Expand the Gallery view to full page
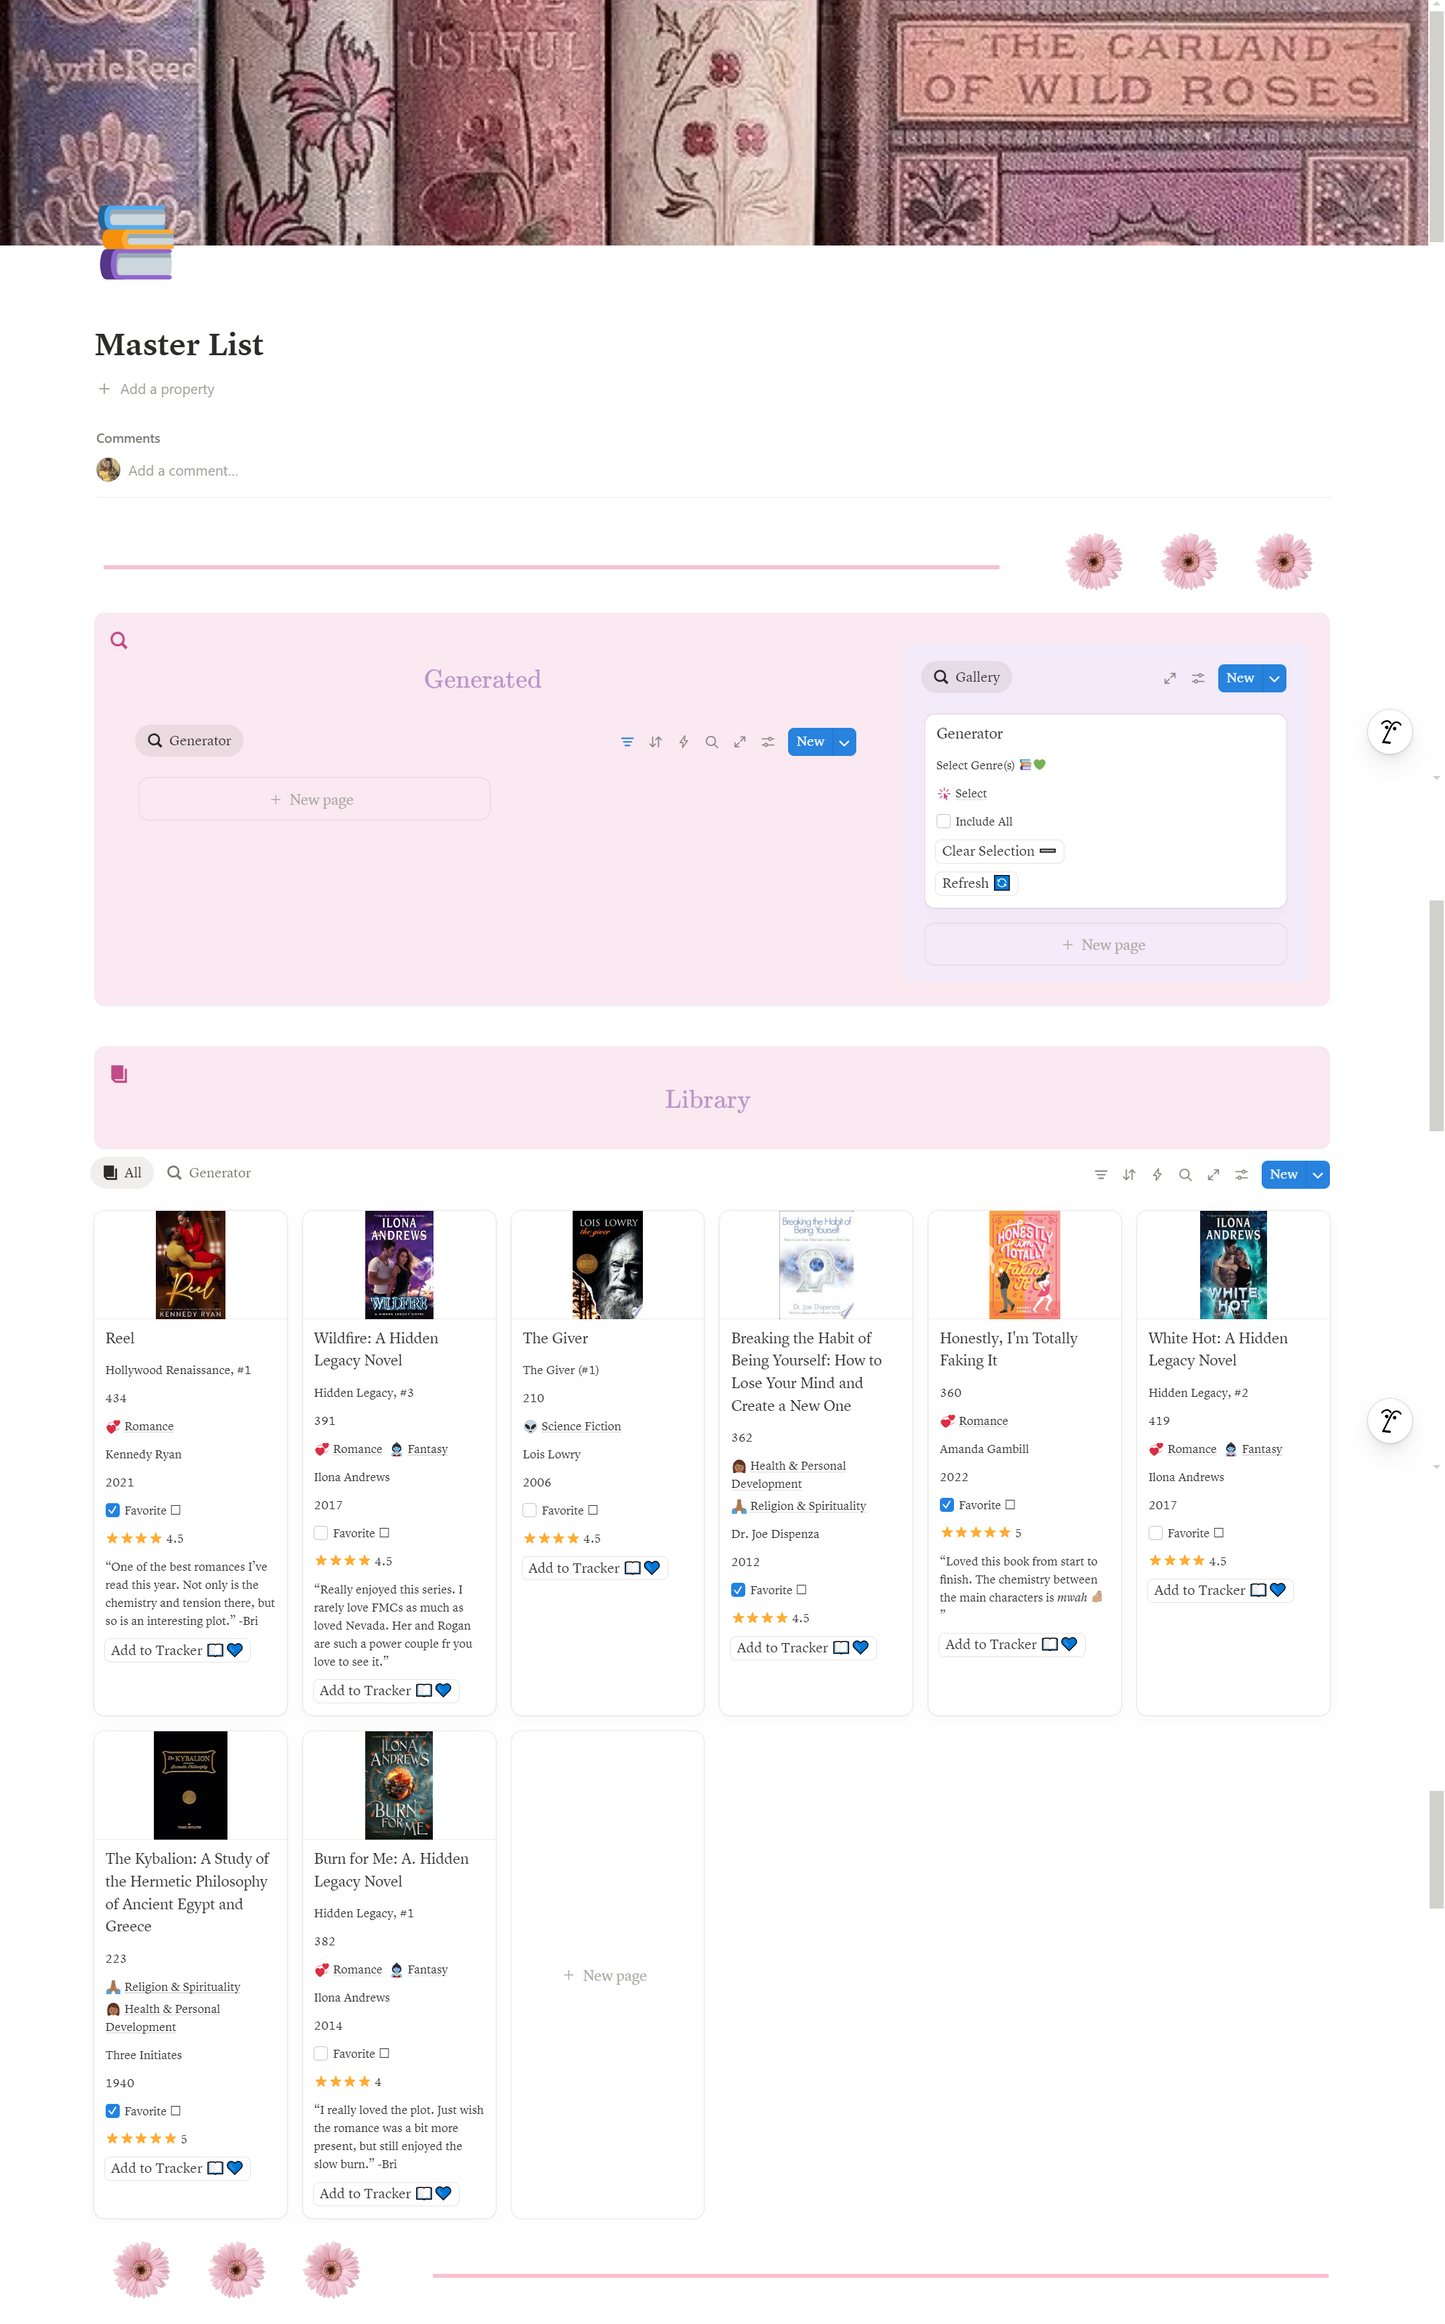This screenshot has height=2324, width=1445. pos(1169,678)
